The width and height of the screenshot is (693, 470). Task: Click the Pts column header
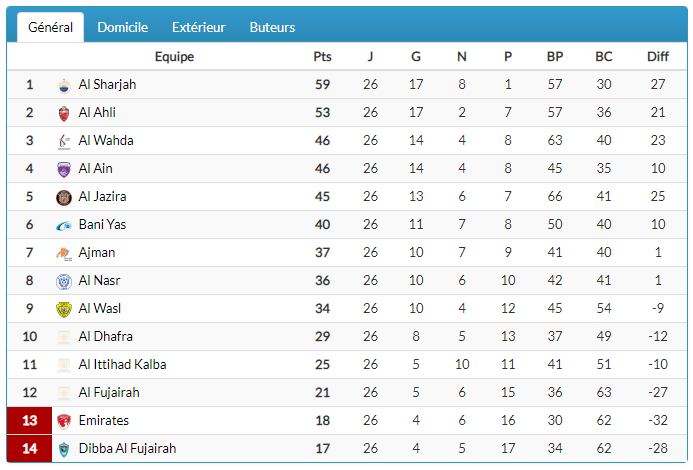coord(322,57)
